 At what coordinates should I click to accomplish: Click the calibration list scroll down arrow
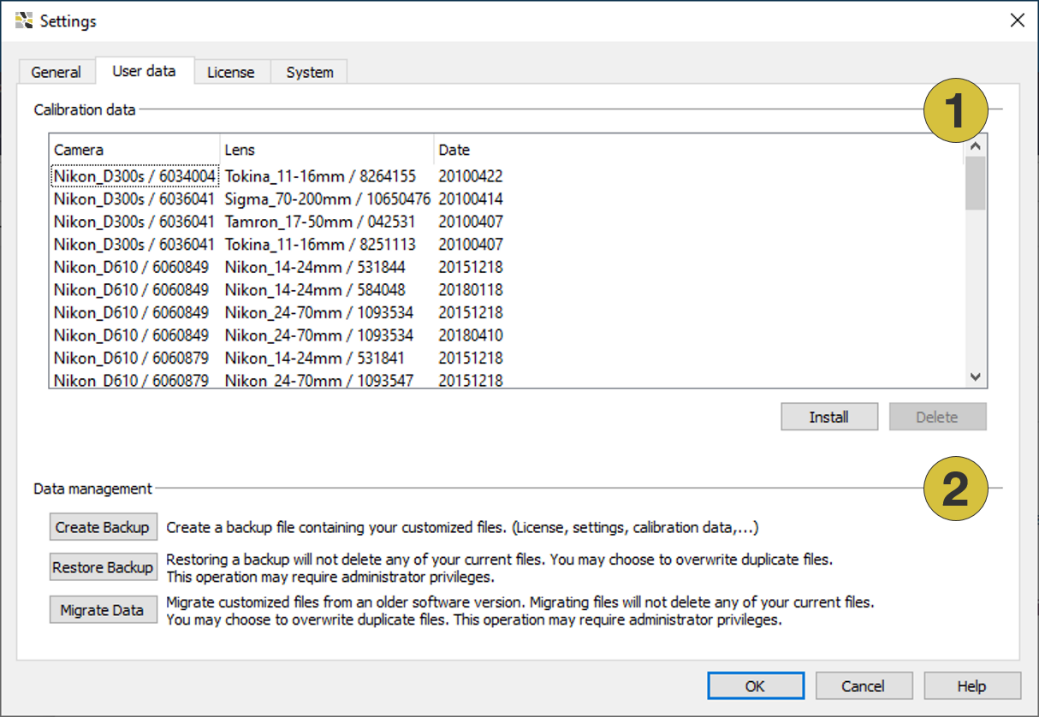tap(975, 376)
